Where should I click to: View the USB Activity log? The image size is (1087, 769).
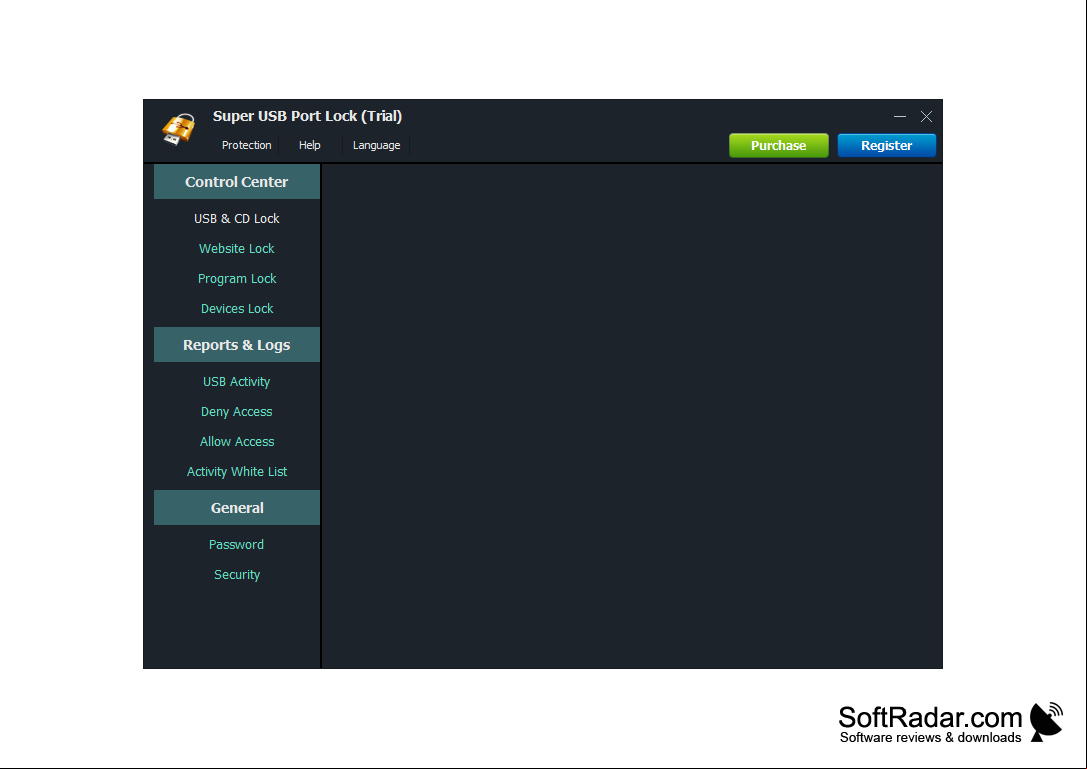(x=236, y=382)
